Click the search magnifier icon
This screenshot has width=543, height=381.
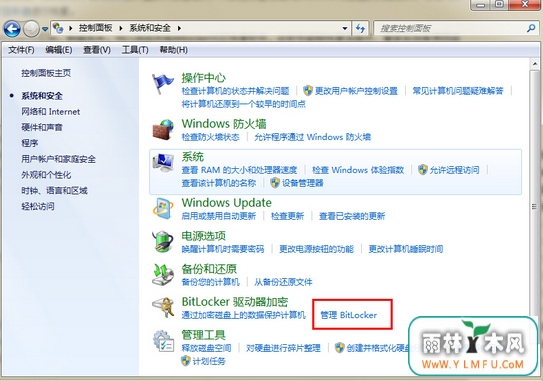[x=531, y=28]
